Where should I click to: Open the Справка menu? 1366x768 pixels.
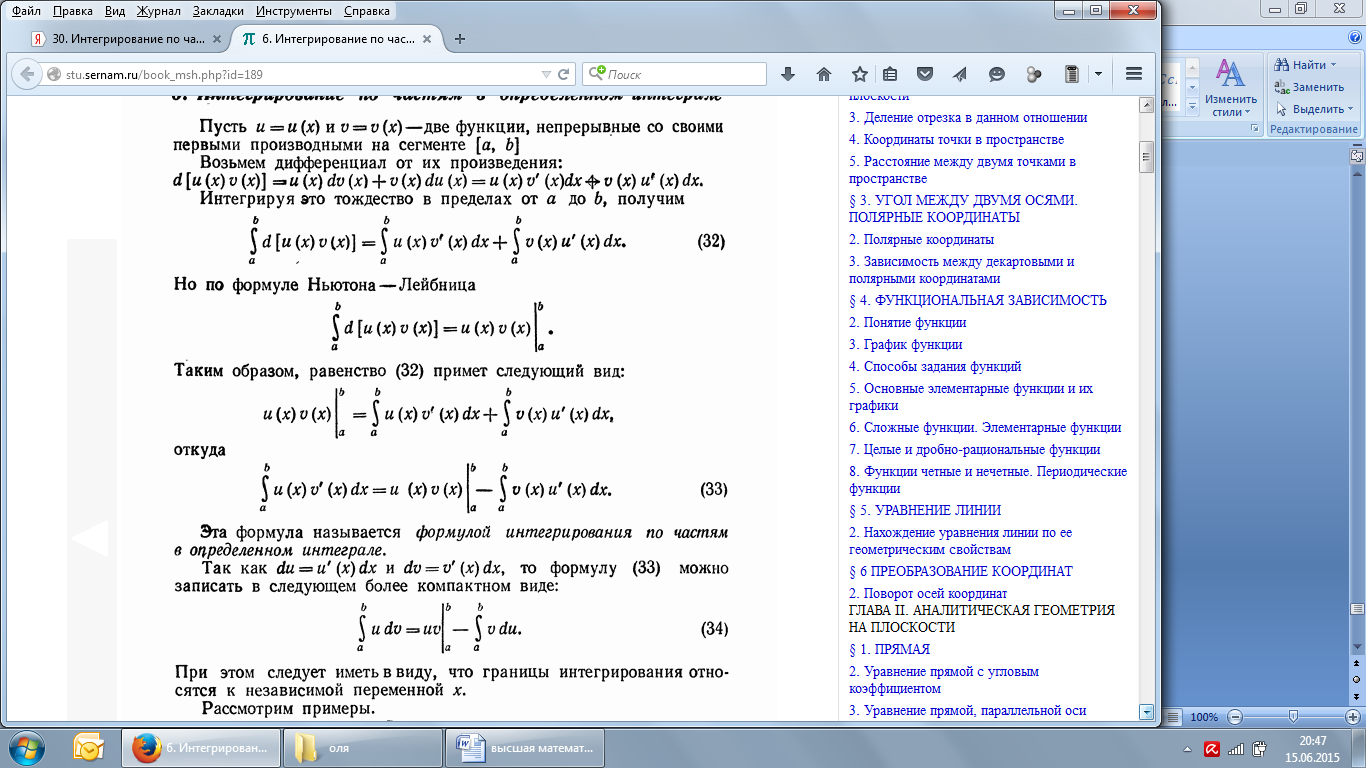tap(367, 13)
